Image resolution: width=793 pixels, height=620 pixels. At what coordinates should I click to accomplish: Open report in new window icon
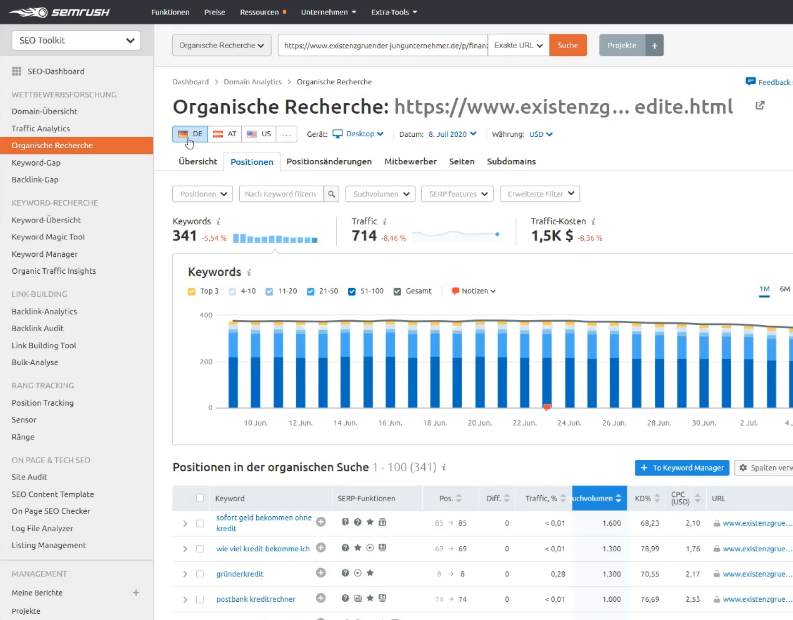760,106
